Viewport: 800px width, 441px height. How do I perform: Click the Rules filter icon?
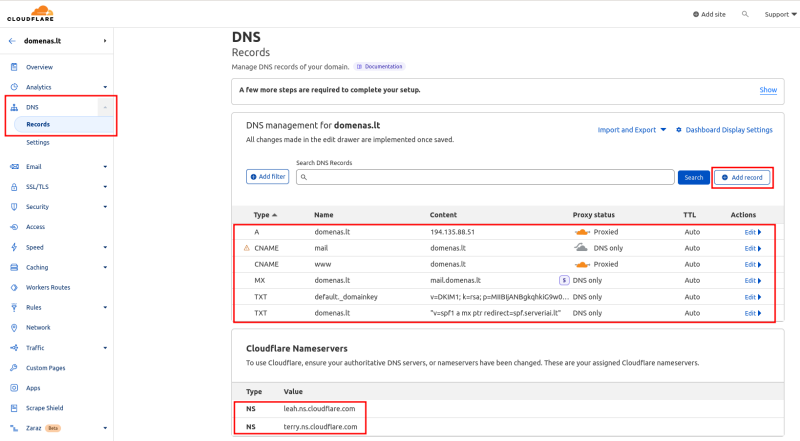tap(14, 307)
